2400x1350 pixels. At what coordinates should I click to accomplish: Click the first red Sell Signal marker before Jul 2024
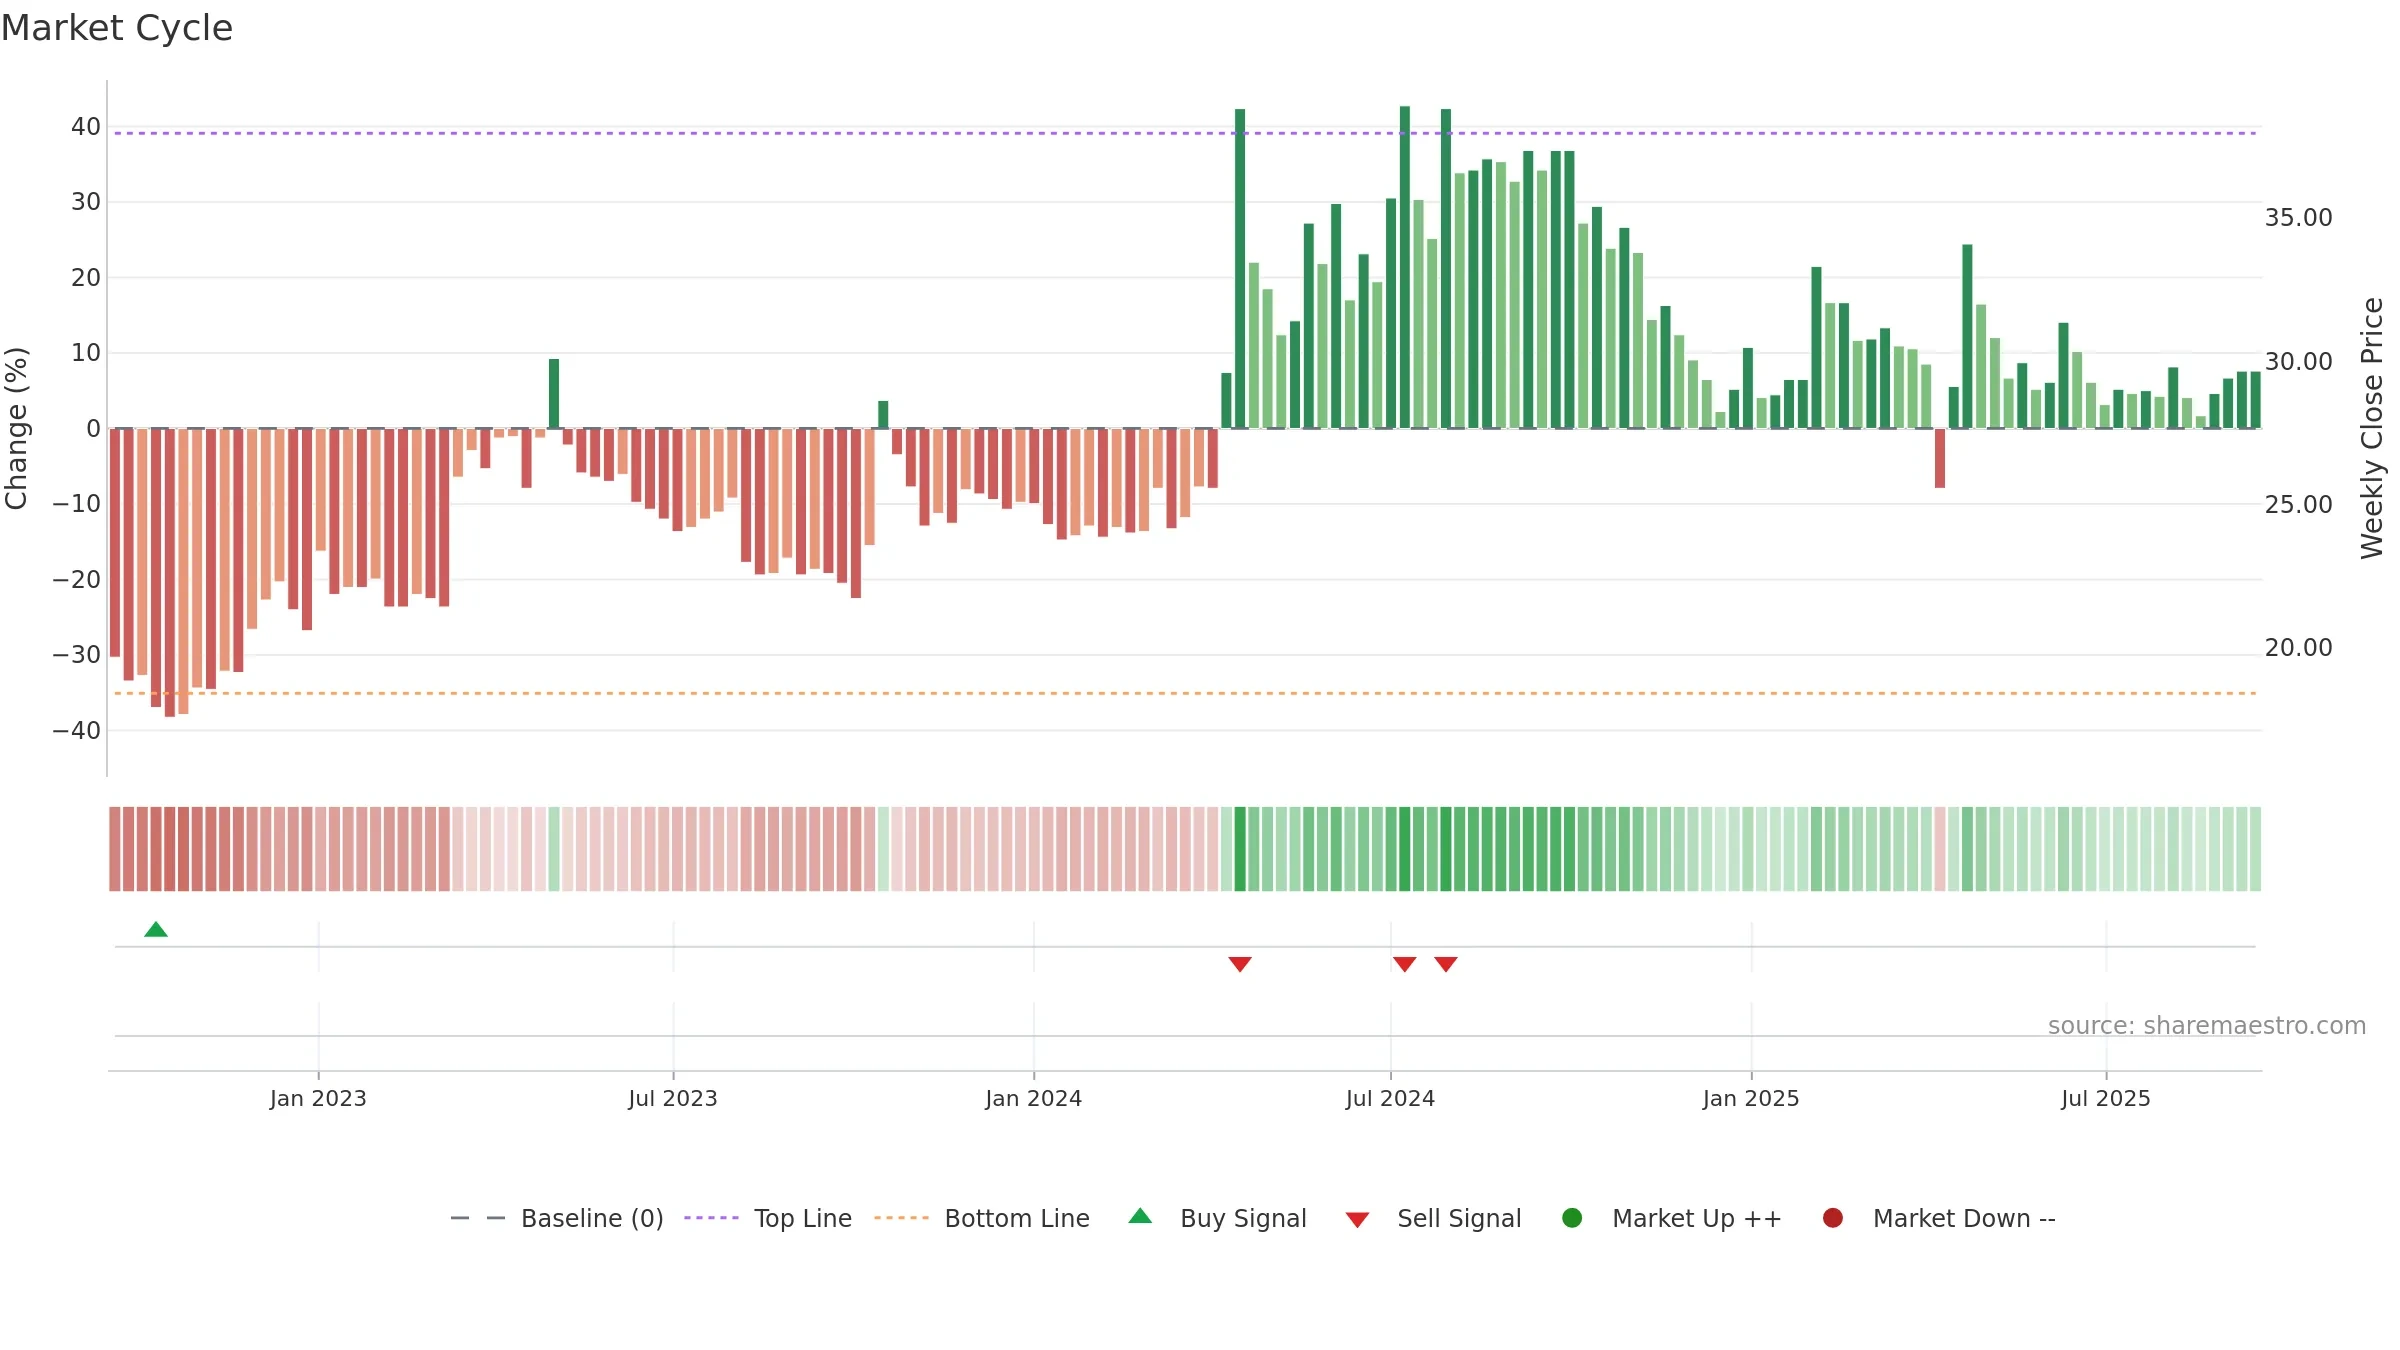(1240, 964)
